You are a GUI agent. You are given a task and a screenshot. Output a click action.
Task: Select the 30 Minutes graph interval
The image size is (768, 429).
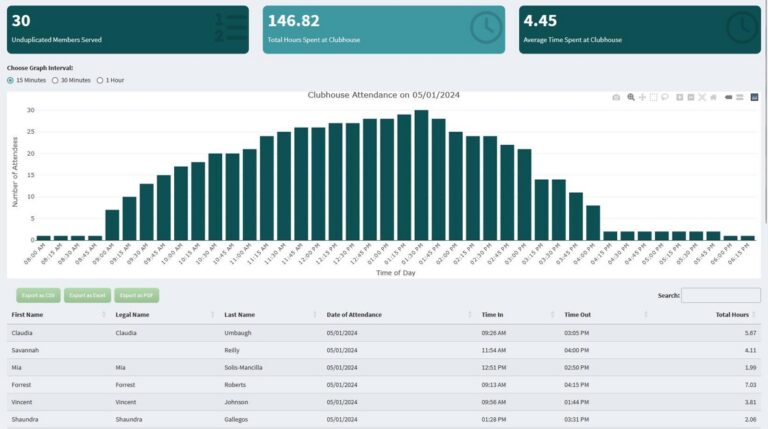click(x=55, y=80)
